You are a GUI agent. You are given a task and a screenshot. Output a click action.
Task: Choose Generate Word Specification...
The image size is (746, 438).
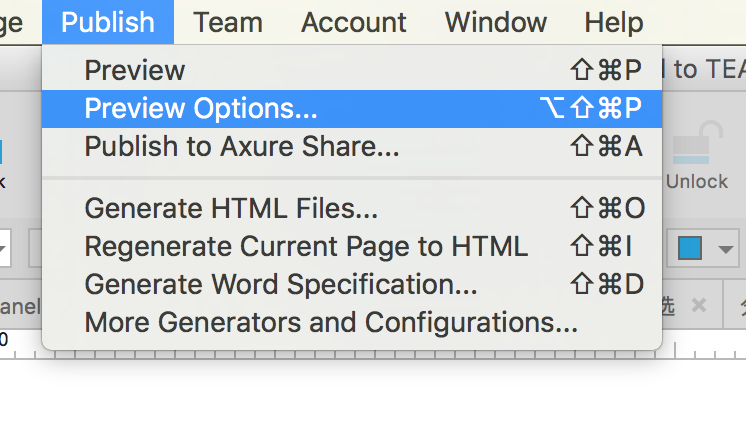[x=352, y=284]
